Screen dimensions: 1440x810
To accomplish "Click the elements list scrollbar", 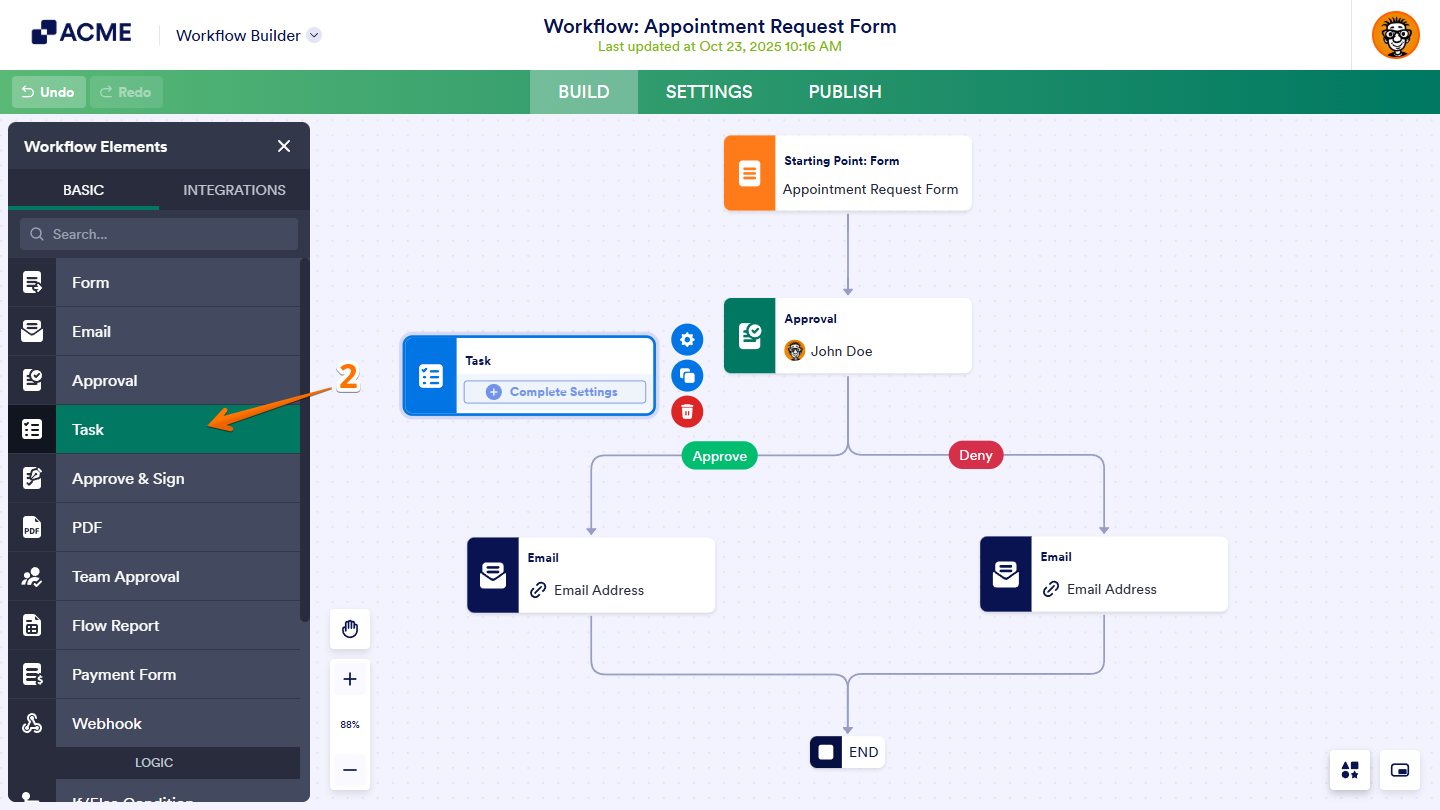I will click(305, 440).
